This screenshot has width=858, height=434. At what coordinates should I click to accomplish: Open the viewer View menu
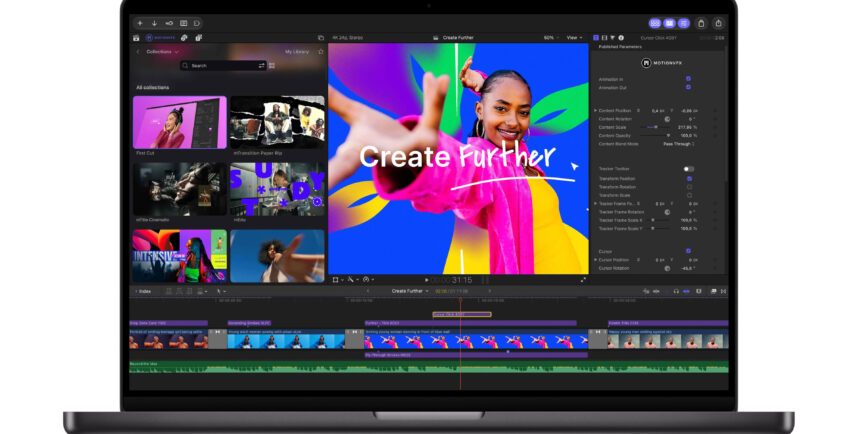(x=573, y=38)
